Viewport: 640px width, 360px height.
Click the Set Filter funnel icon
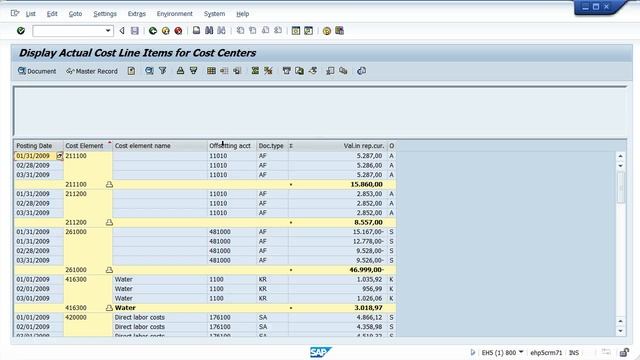(162, 71)
